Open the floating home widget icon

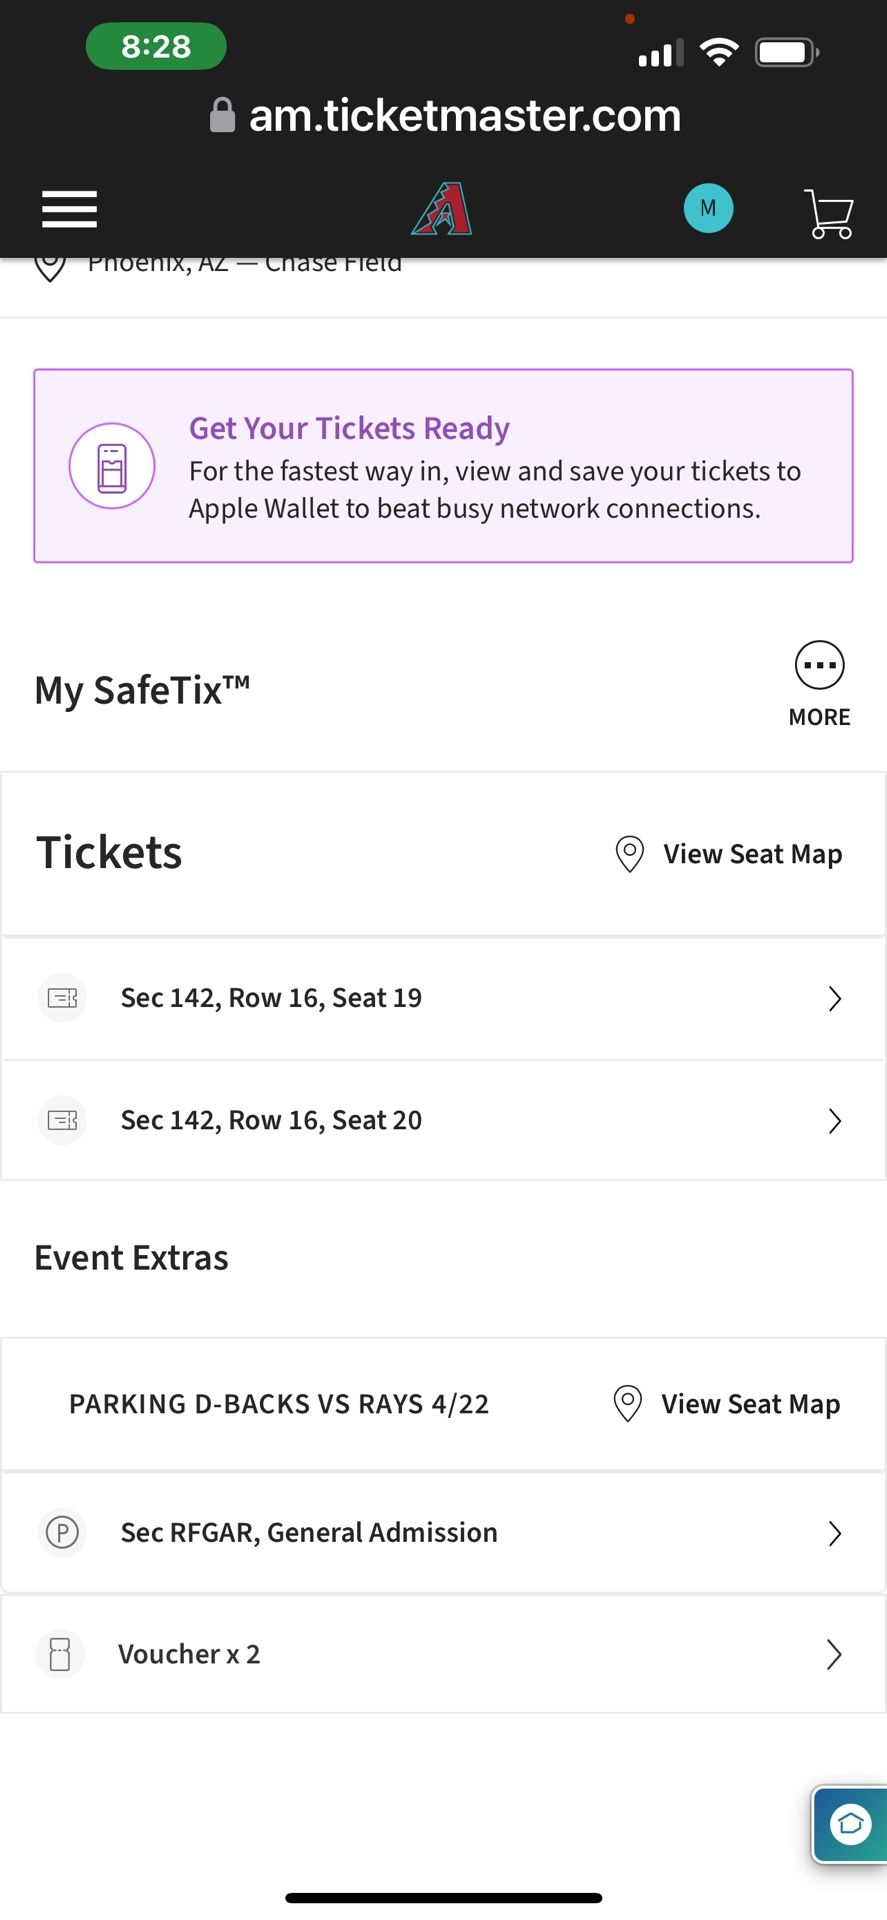850,1824
